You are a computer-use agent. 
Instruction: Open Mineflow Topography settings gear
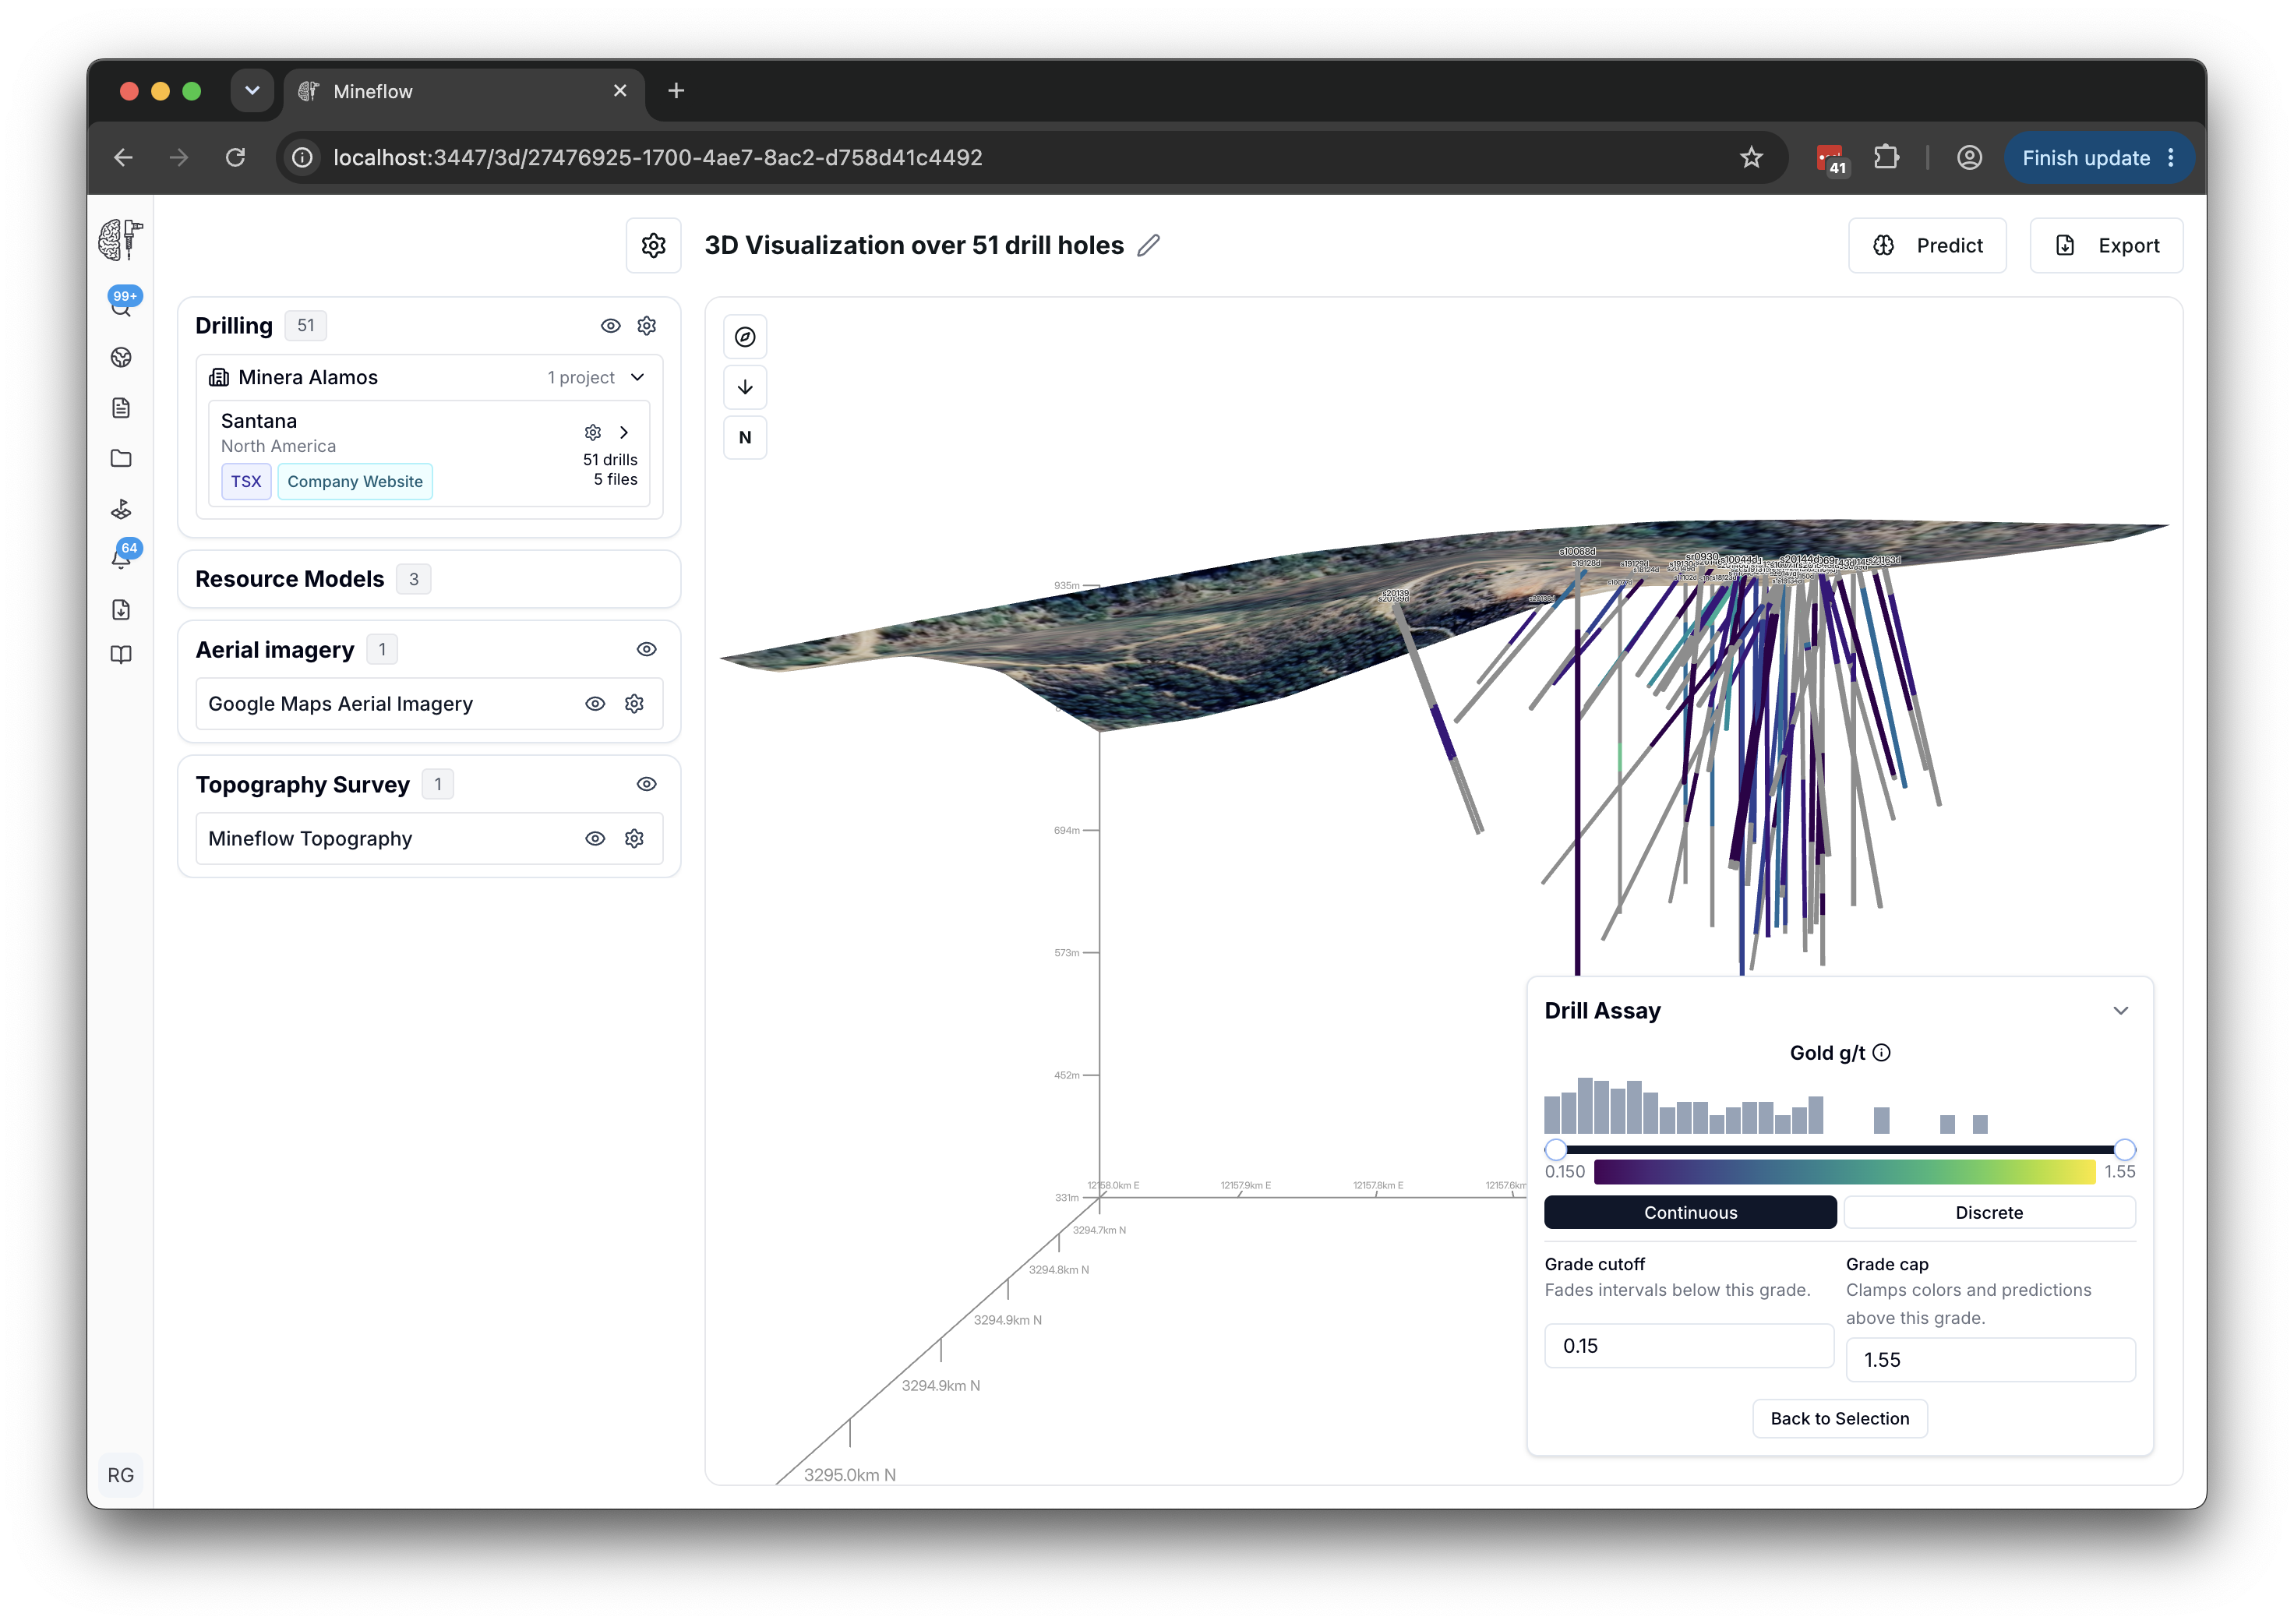click(x=634, y=839)
